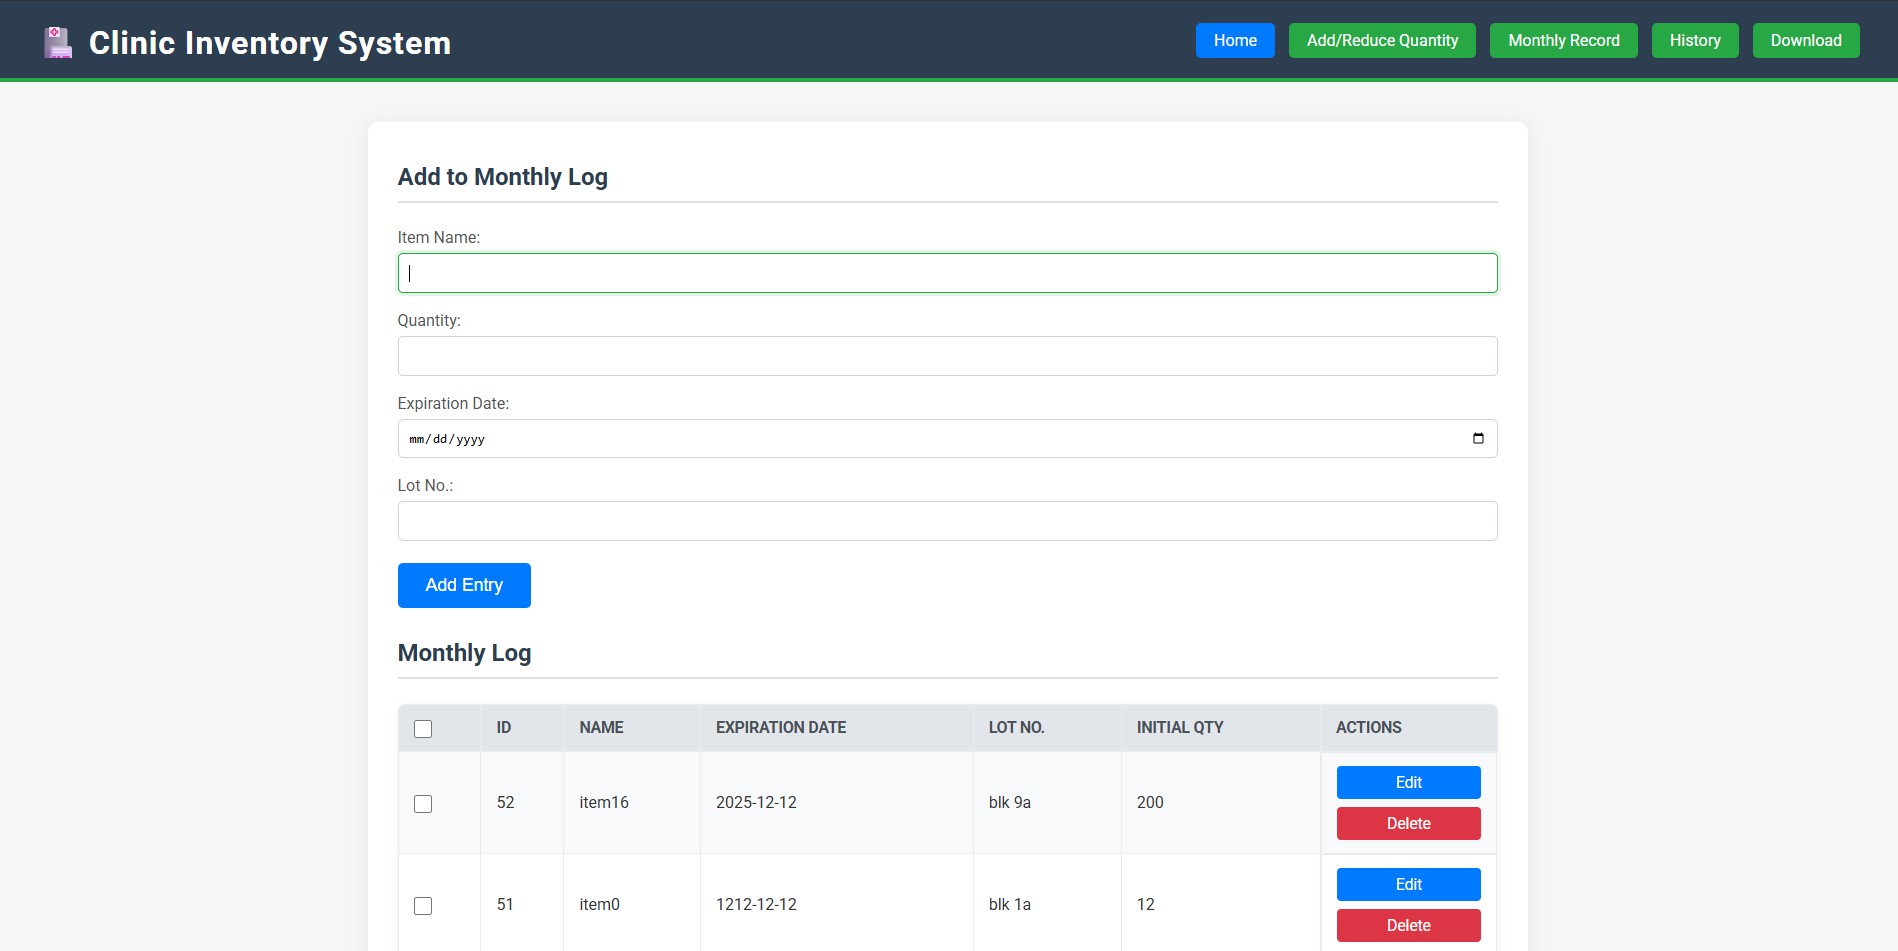Edit the item0 entry
Screen dimensions: 1898x951
(x=1407, y=885)
